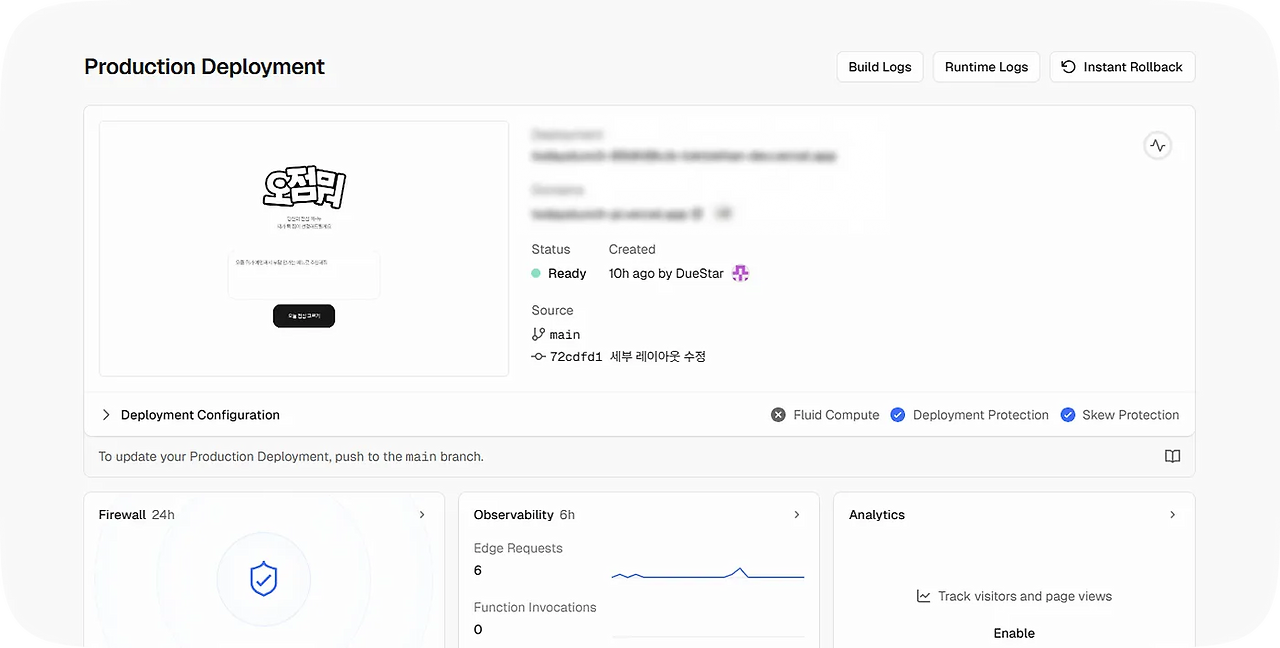Click the git branch icon beside main
Image resolution: width=1280 pixels, height=648 pixels.
[x=539, y=335]
